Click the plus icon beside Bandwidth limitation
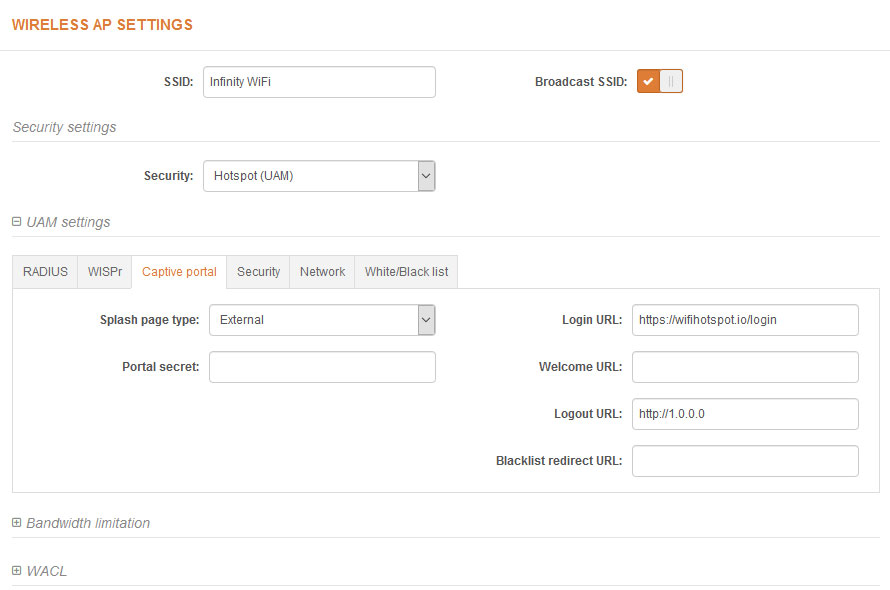The width and height of the screenshot is (890, 590). tap(16, 523)
